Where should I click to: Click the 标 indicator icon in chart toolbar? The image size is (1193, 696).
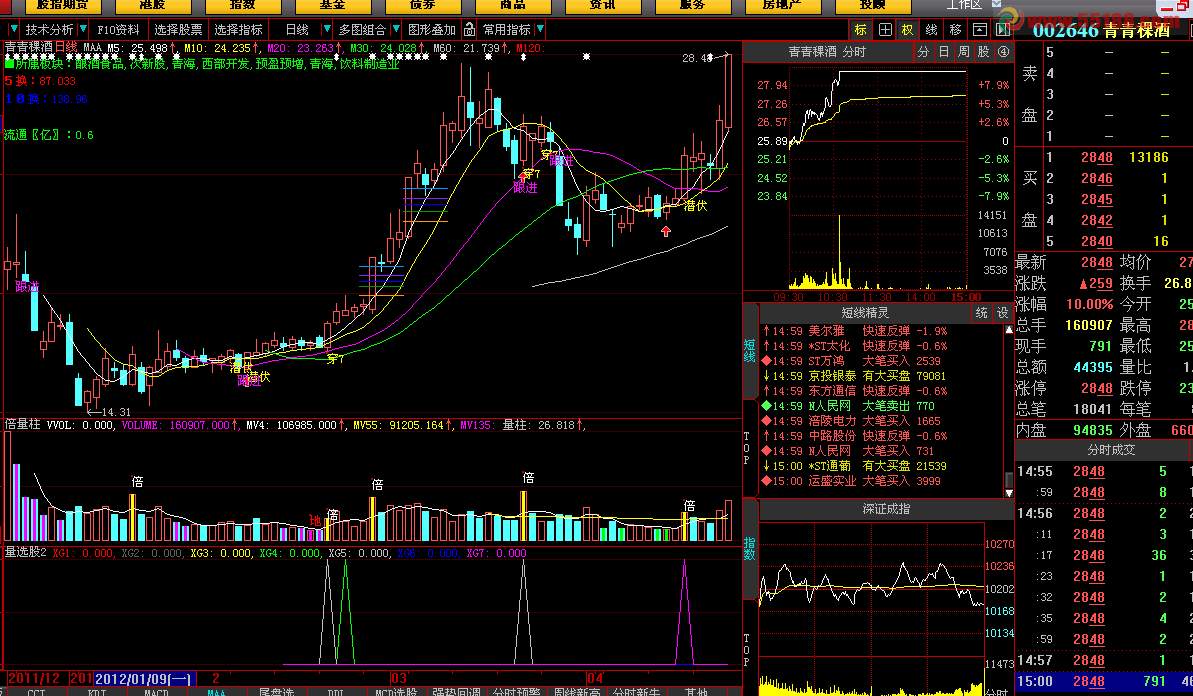pyautogui.click(x=860, y=30)
